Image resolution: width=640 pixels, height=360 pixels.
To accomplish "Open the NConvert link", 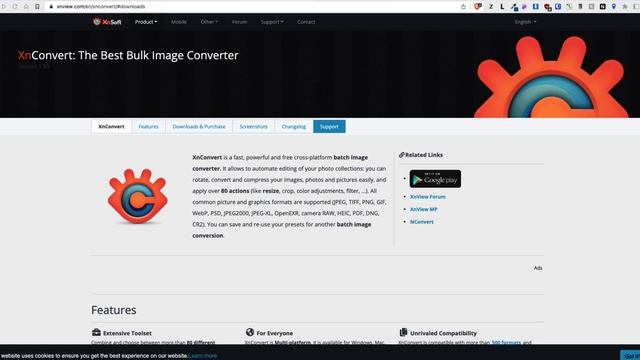I will click(x=422, y=222).
